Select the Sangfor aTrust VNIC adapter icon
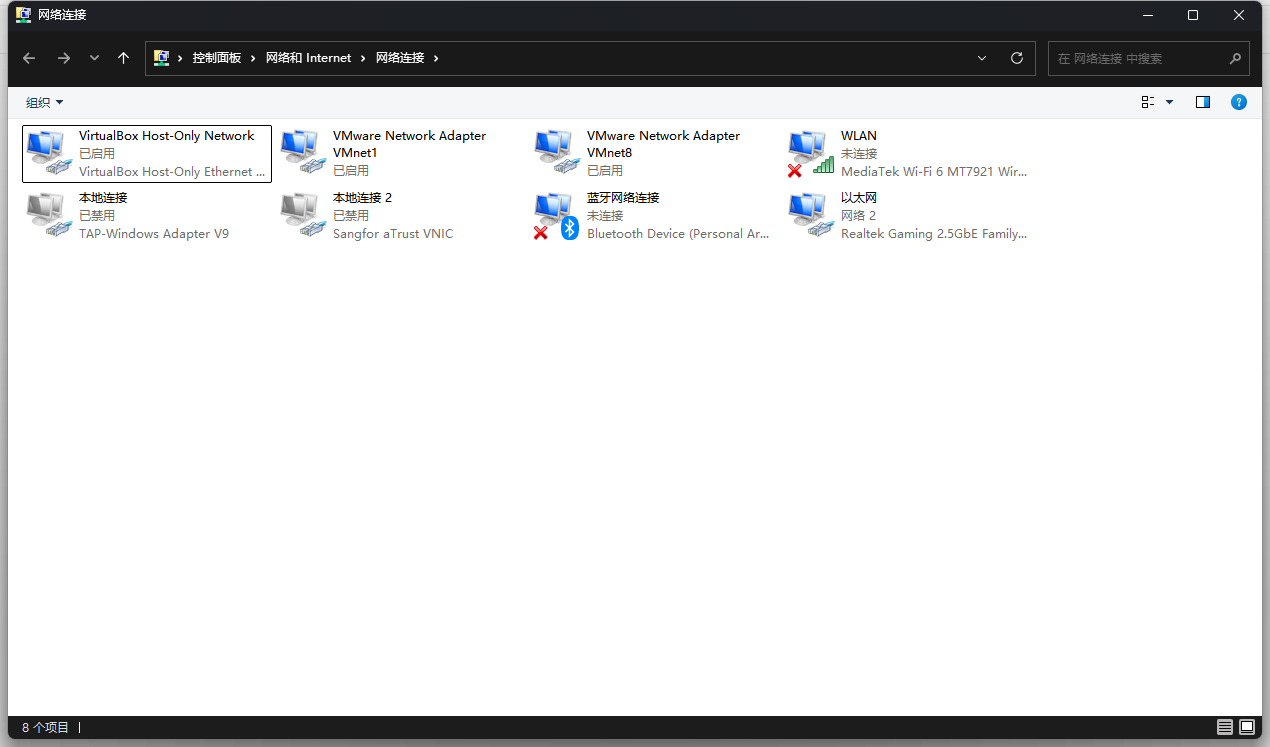 [x=302, y=215]
